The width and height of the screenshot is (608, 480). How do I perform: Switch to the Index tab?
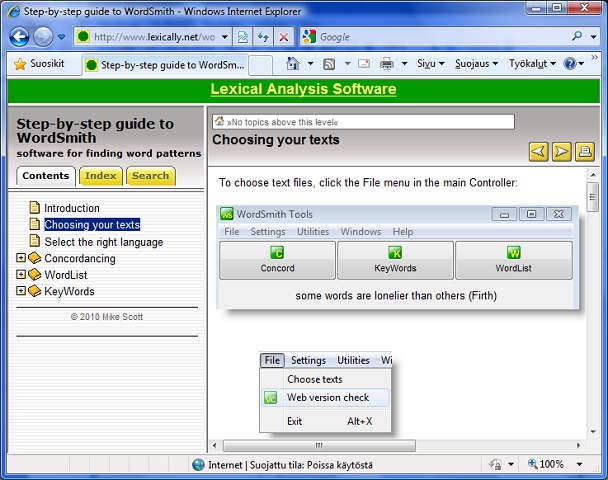pos(101,176)
